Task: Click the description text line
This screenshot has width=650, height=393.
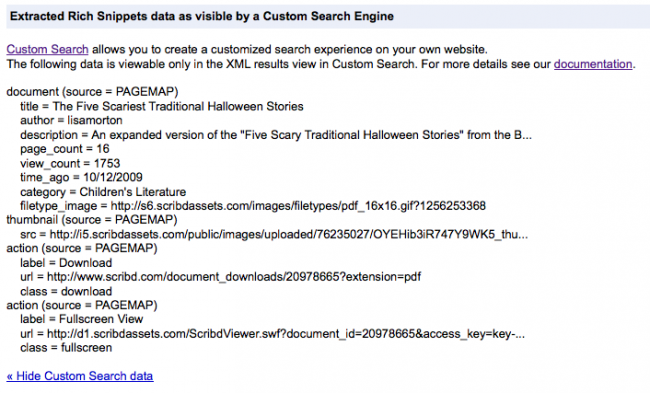Action: (x=276, y=135)
